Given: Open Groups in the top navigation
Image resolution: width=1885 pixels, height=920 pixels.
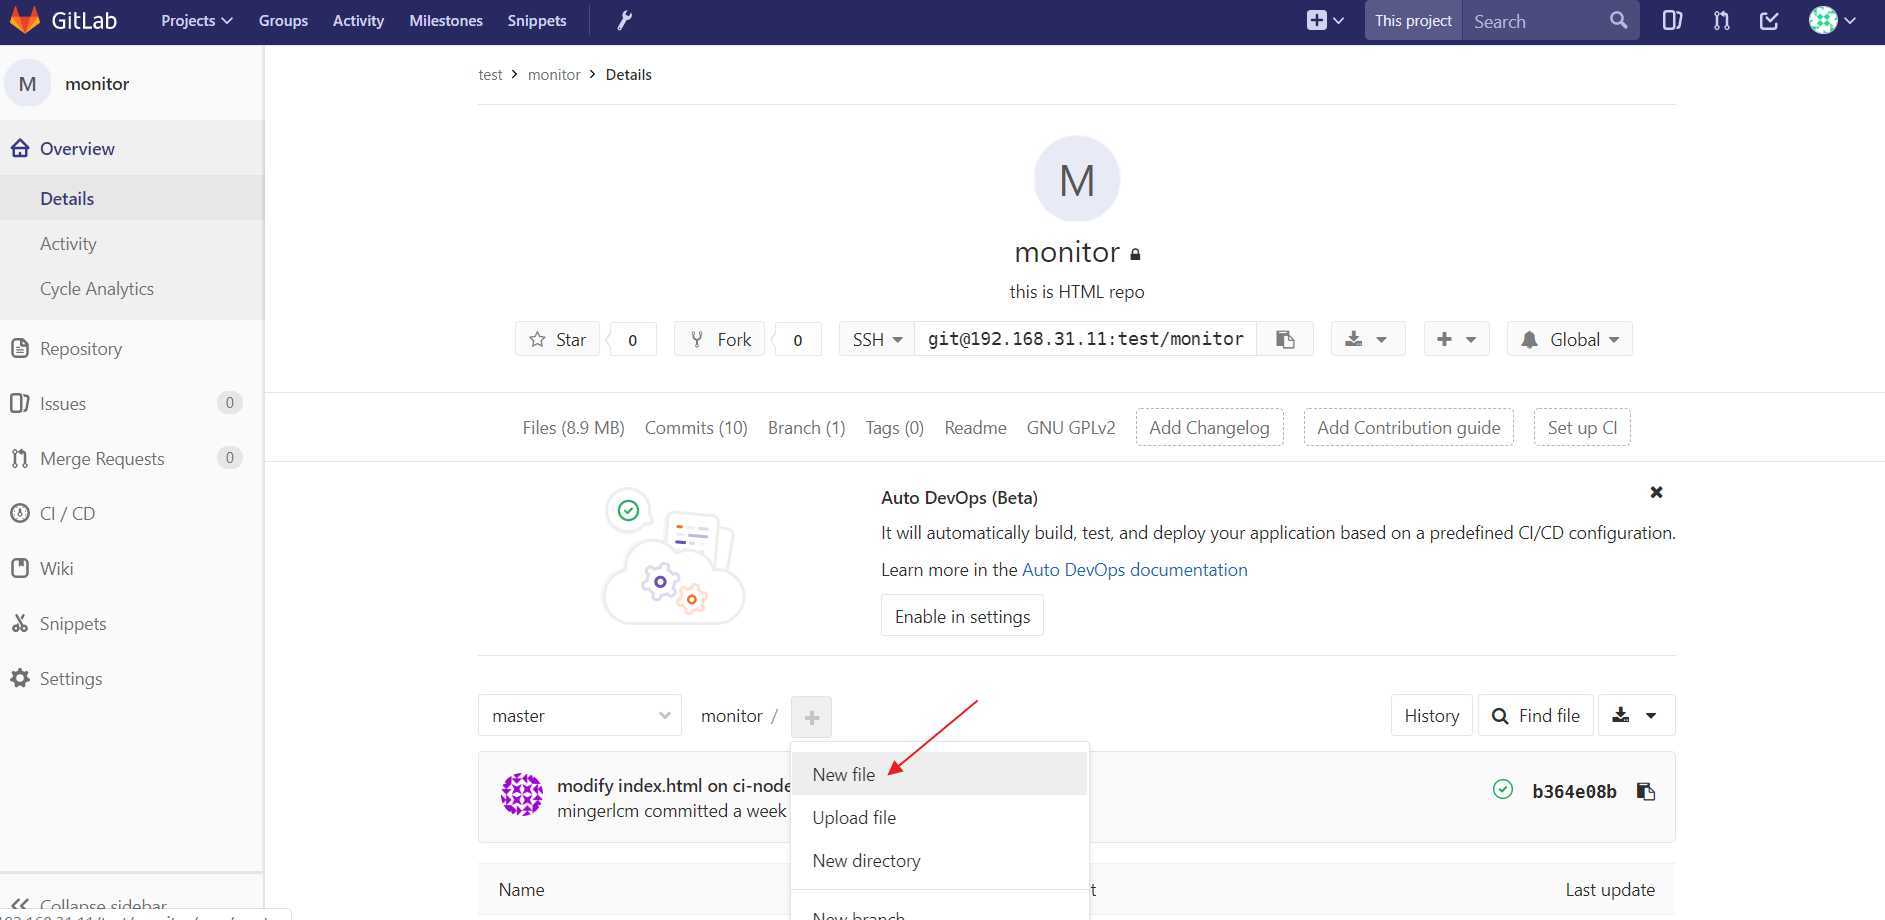Looking at the screenshot, I should (x=283, y=20).
